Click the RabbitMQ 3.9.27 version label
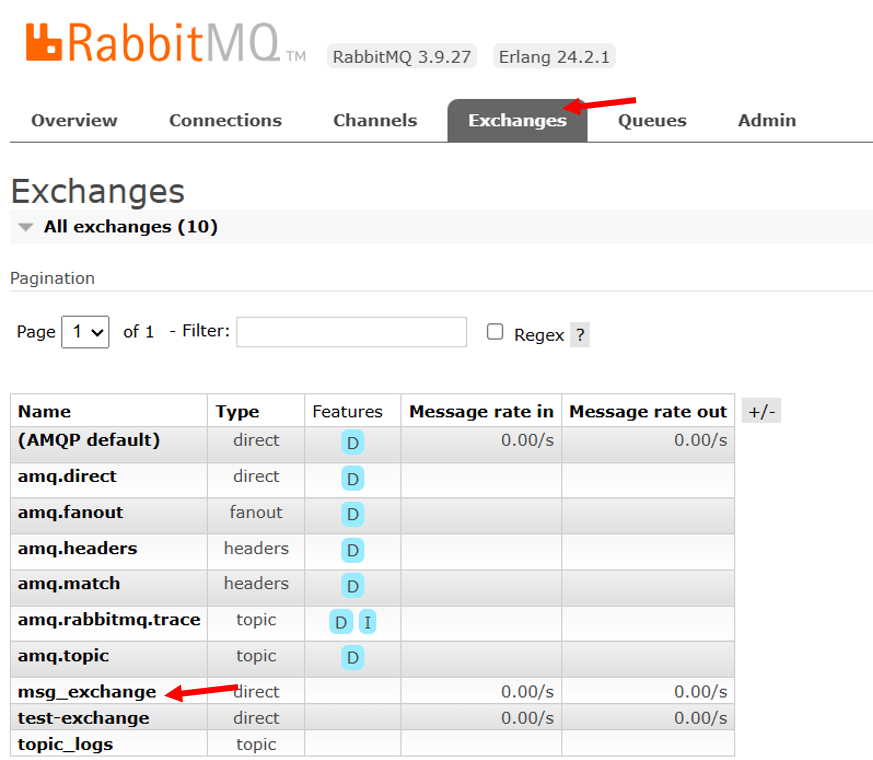Viewport: 873px width, 760px height. coord(401,56)
